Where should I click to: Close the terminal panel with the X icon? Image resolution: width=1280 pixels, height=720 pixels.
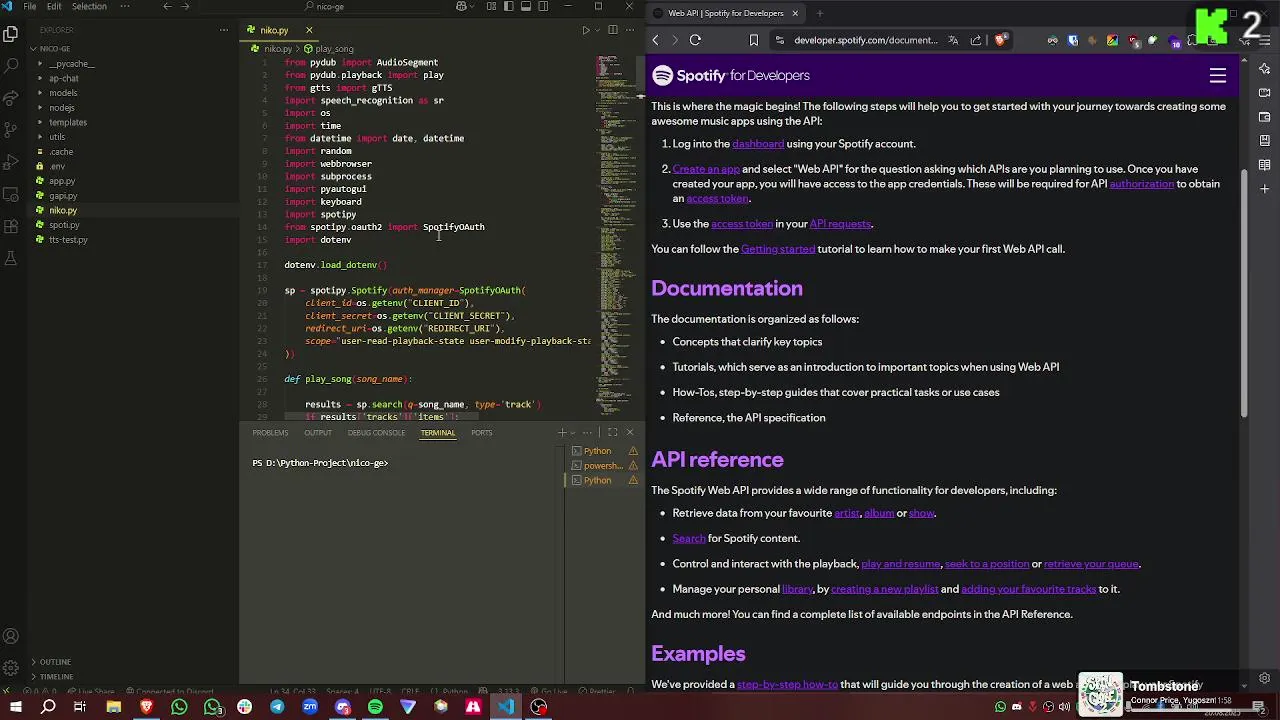pos(629,432)
